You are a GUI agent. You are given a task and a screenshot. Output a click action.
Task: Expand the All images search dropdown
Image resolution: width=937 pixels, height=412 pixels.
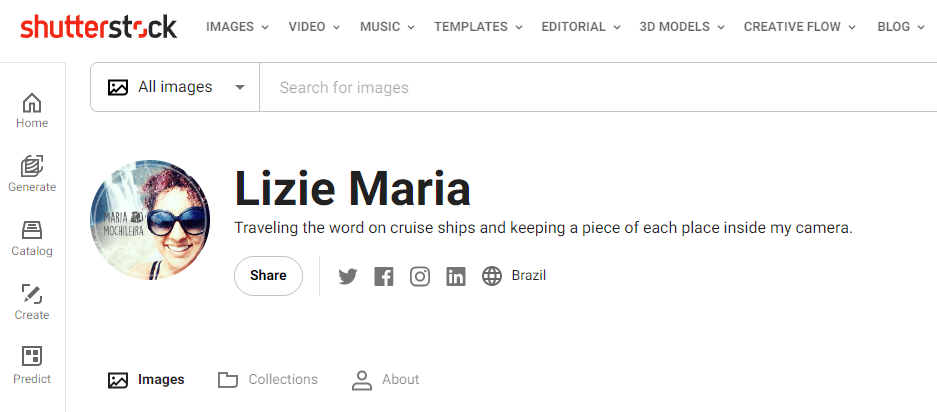[176, 87]
